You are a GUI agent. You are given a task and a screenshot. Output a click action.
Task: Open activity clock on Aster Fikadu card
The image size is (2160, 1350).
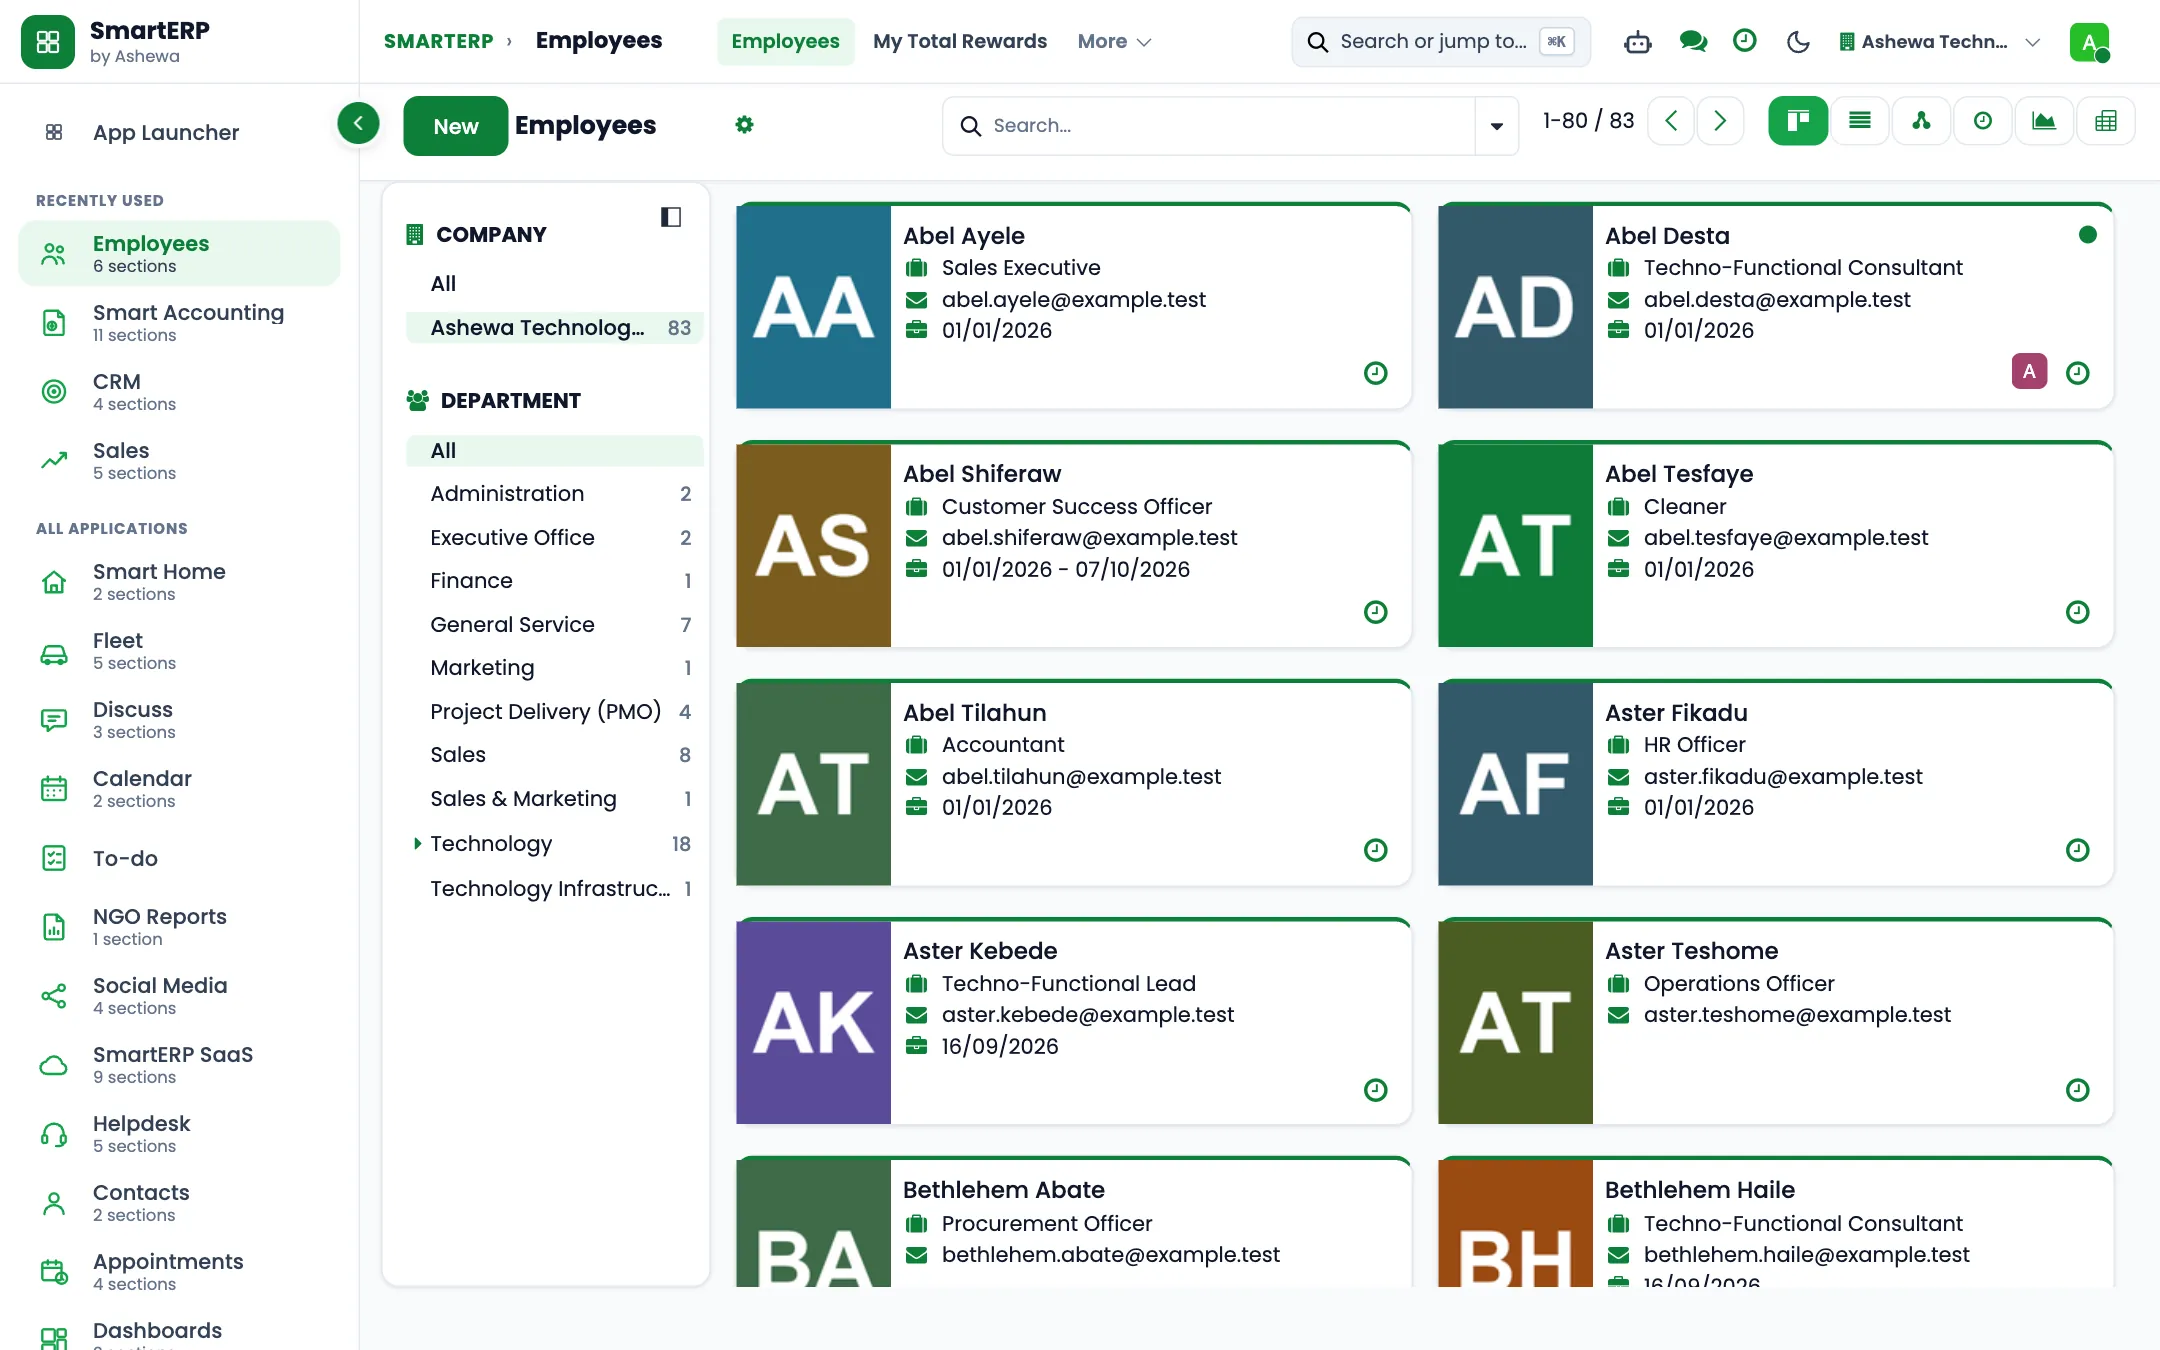click(2078, 850)
